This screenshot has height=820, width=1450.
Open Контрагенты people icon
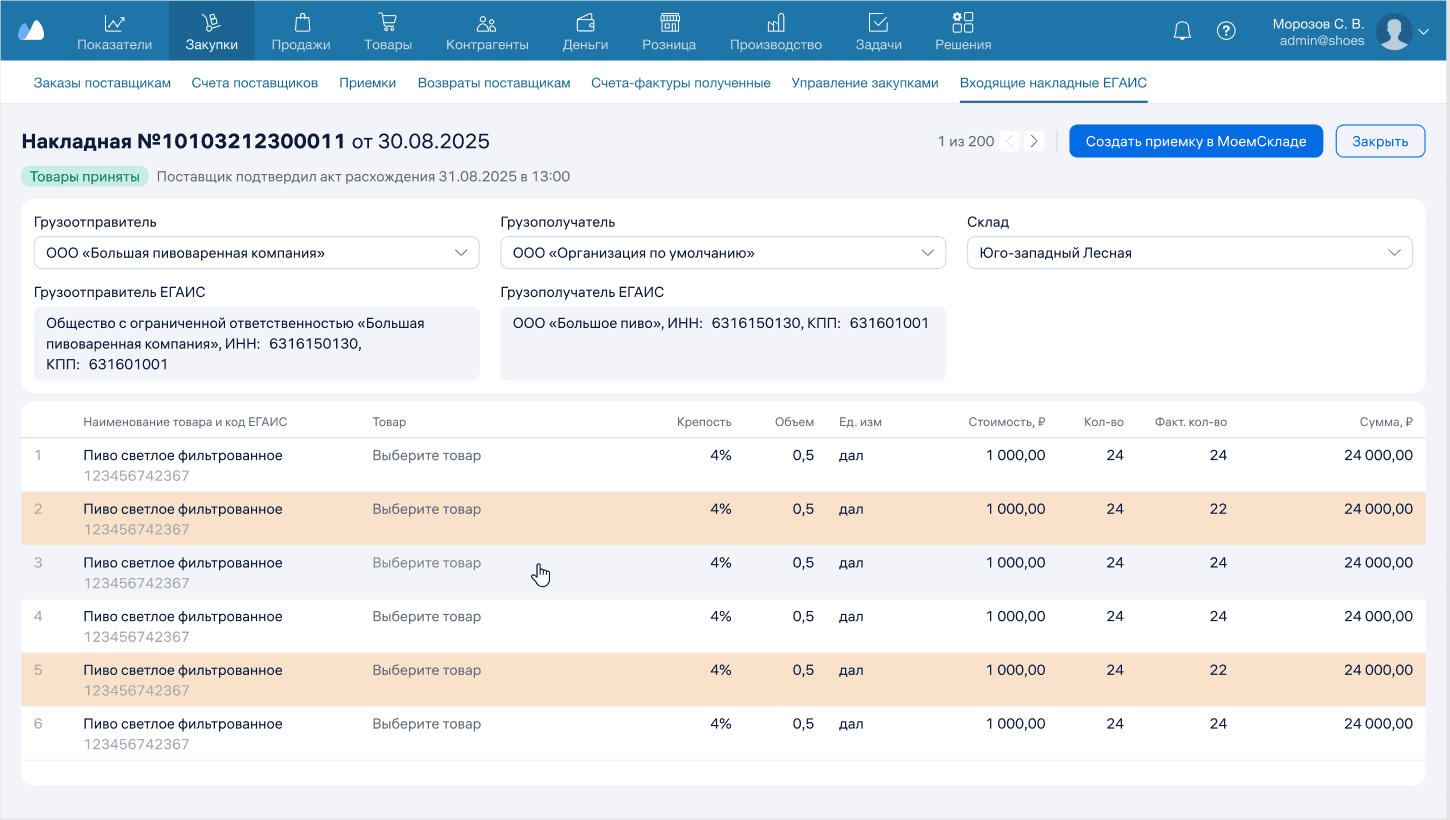tap(486, 23)
